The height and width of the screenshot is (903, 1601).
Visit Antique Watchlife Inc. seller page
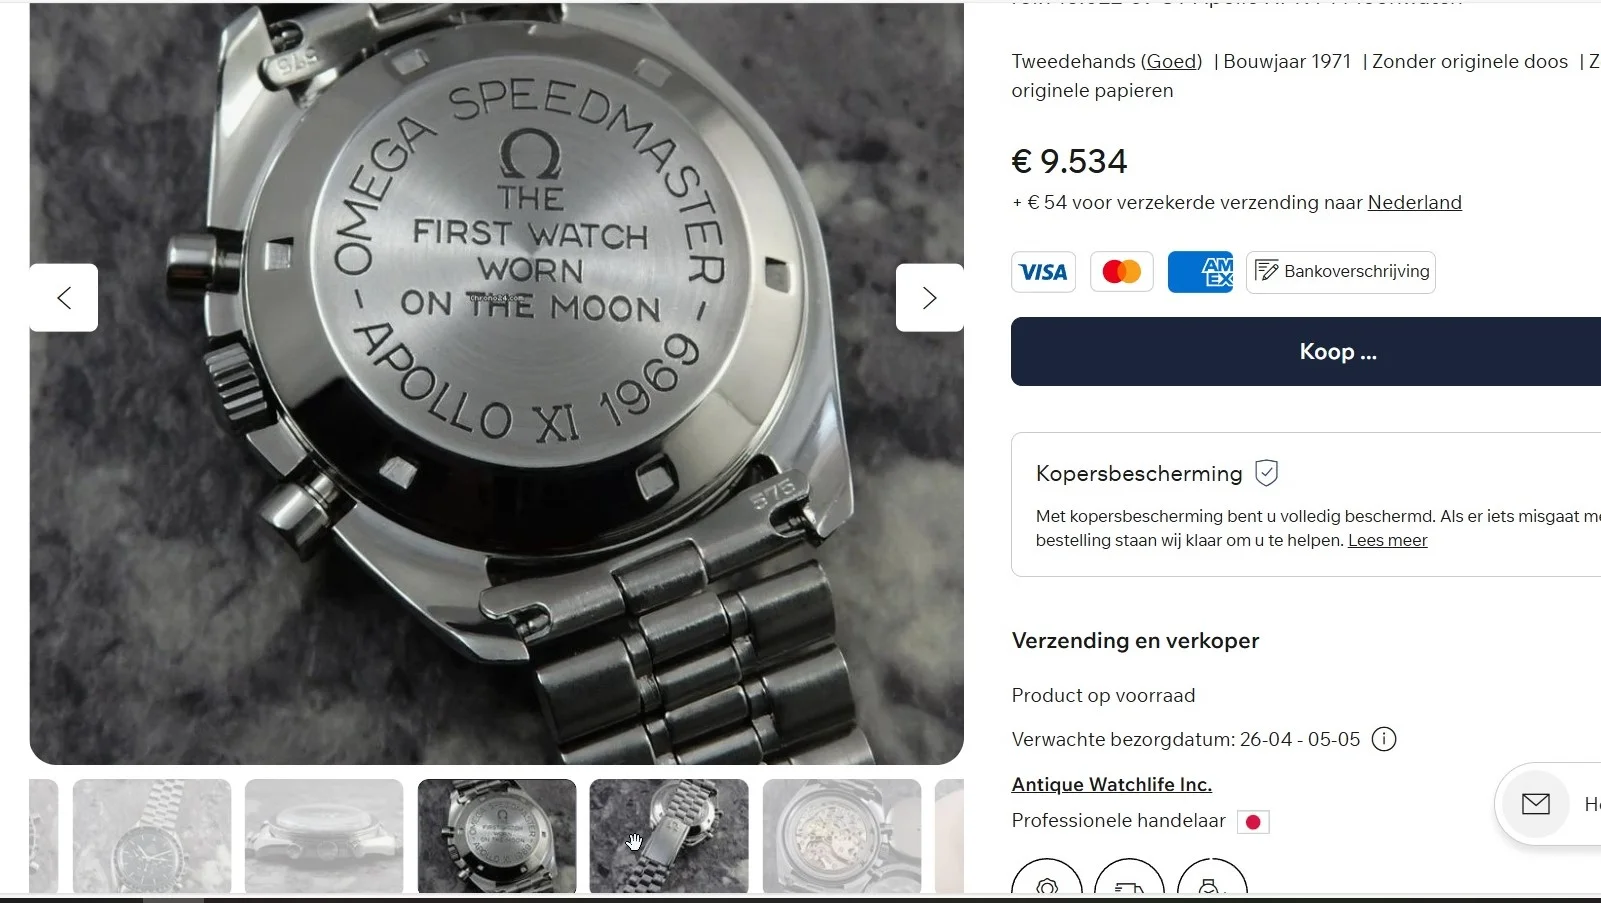click(1111, 784)
